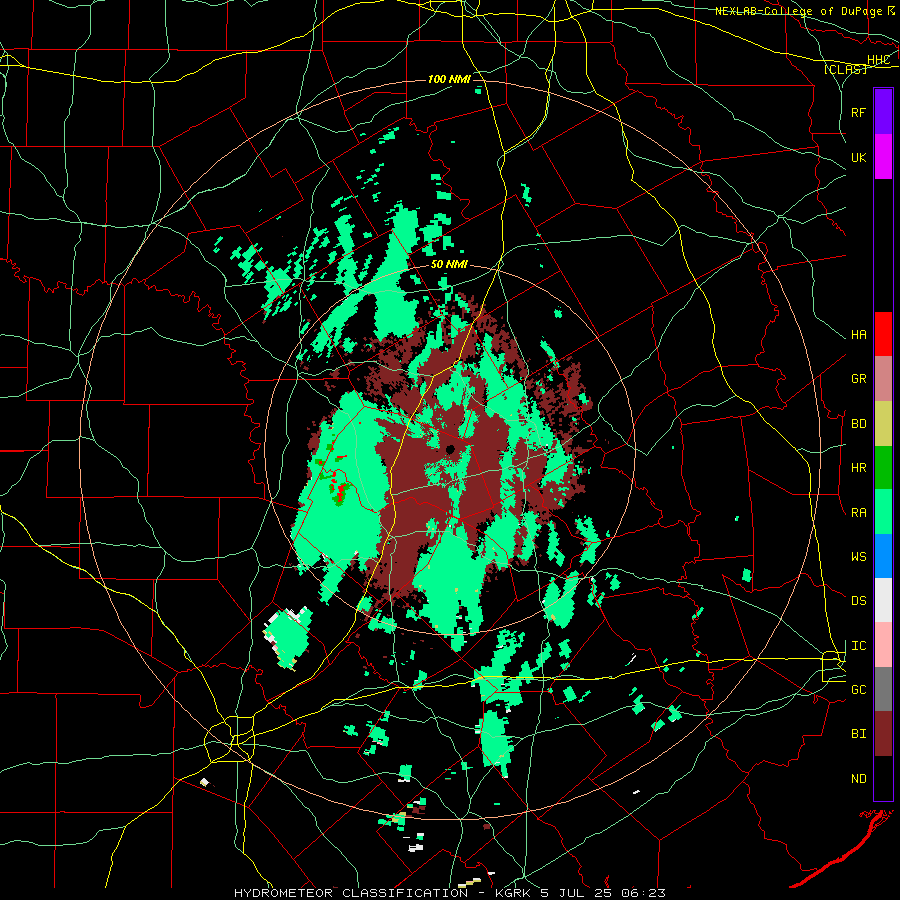The width and height of the screenshot is (900, 900).
Task: Click the RF legend label
Action: click(858, 112)
